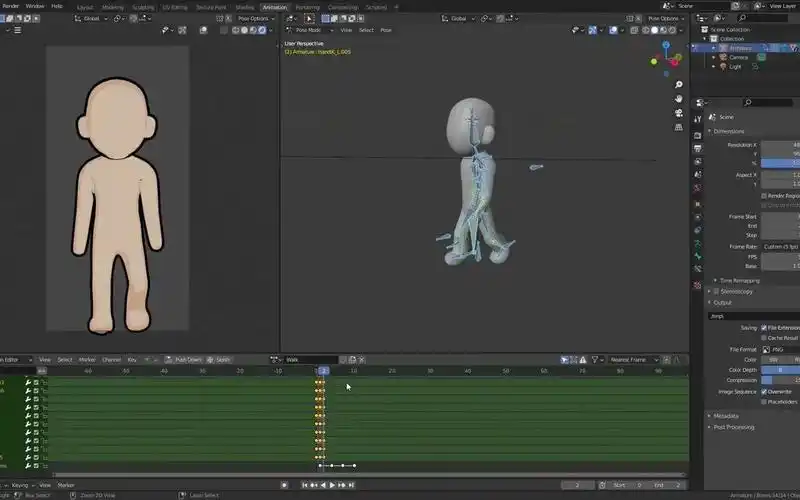Toggle overlays button in right viewport

tap(613, 30)
